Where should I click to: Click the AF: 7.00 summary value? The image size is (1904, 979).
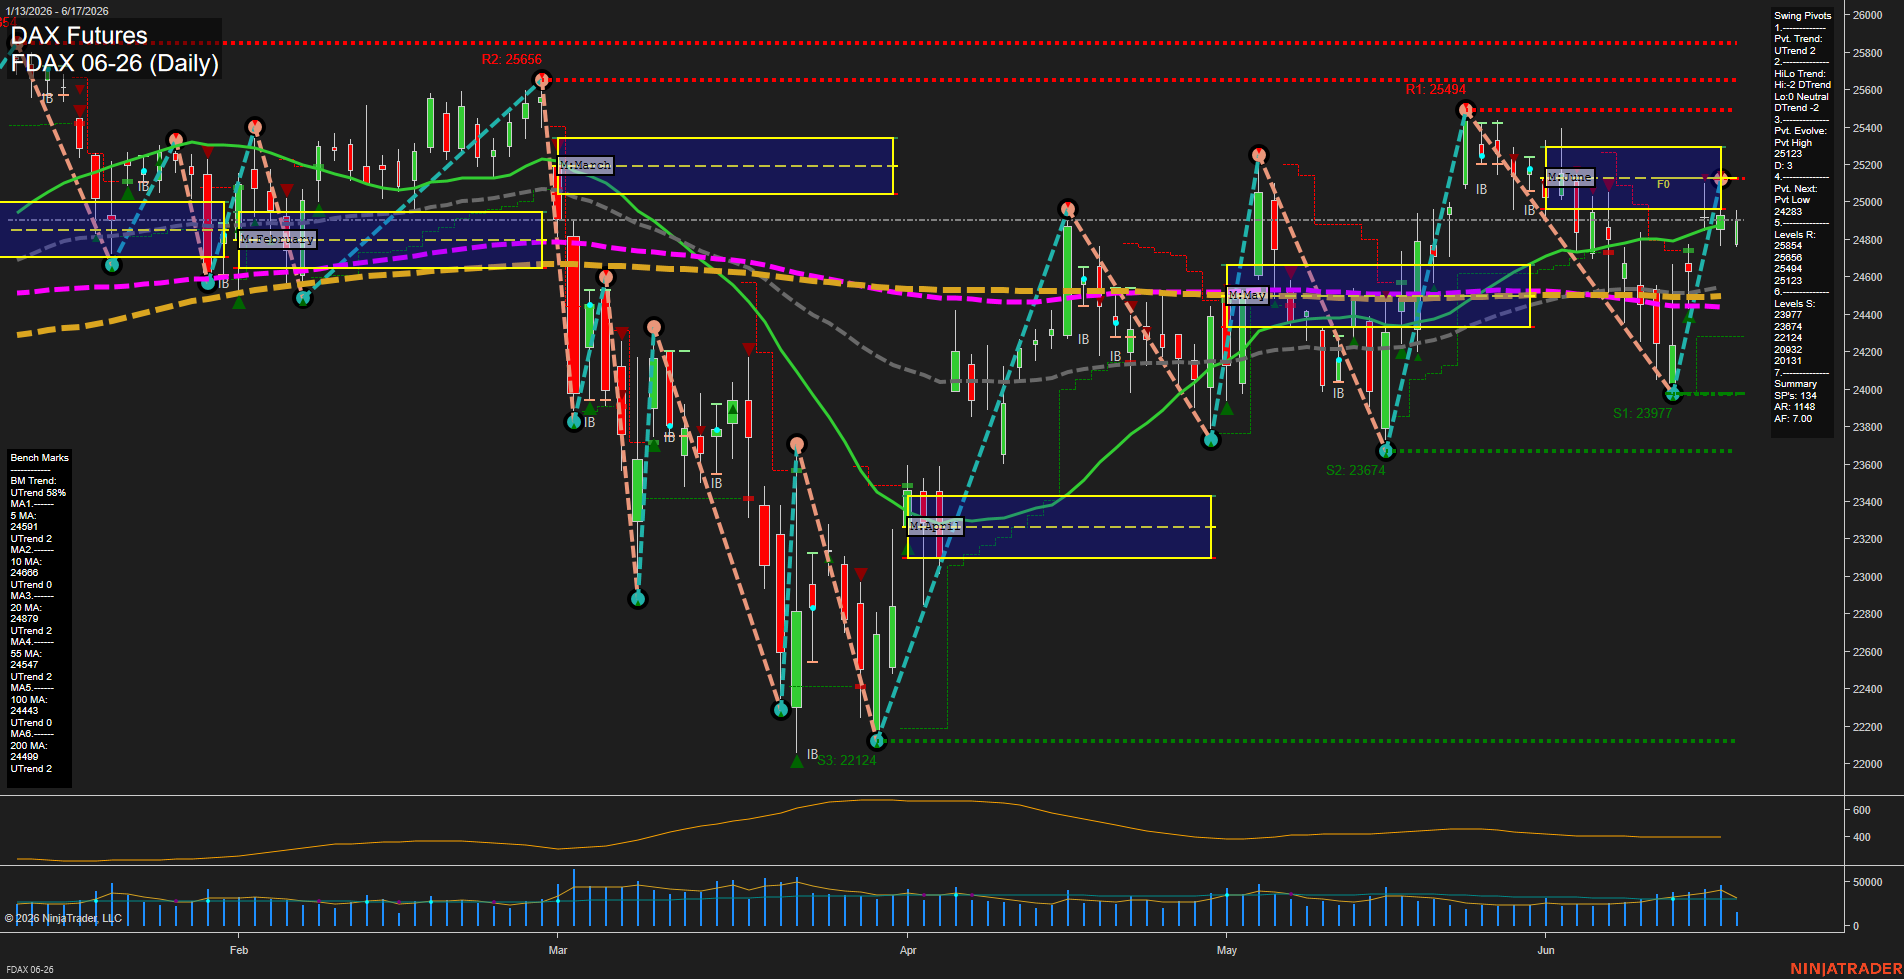[x=1793, y=419]
